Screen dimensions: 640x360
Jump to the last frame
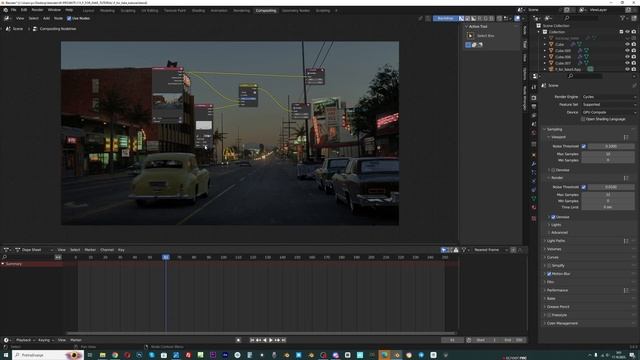click(284, 340)
